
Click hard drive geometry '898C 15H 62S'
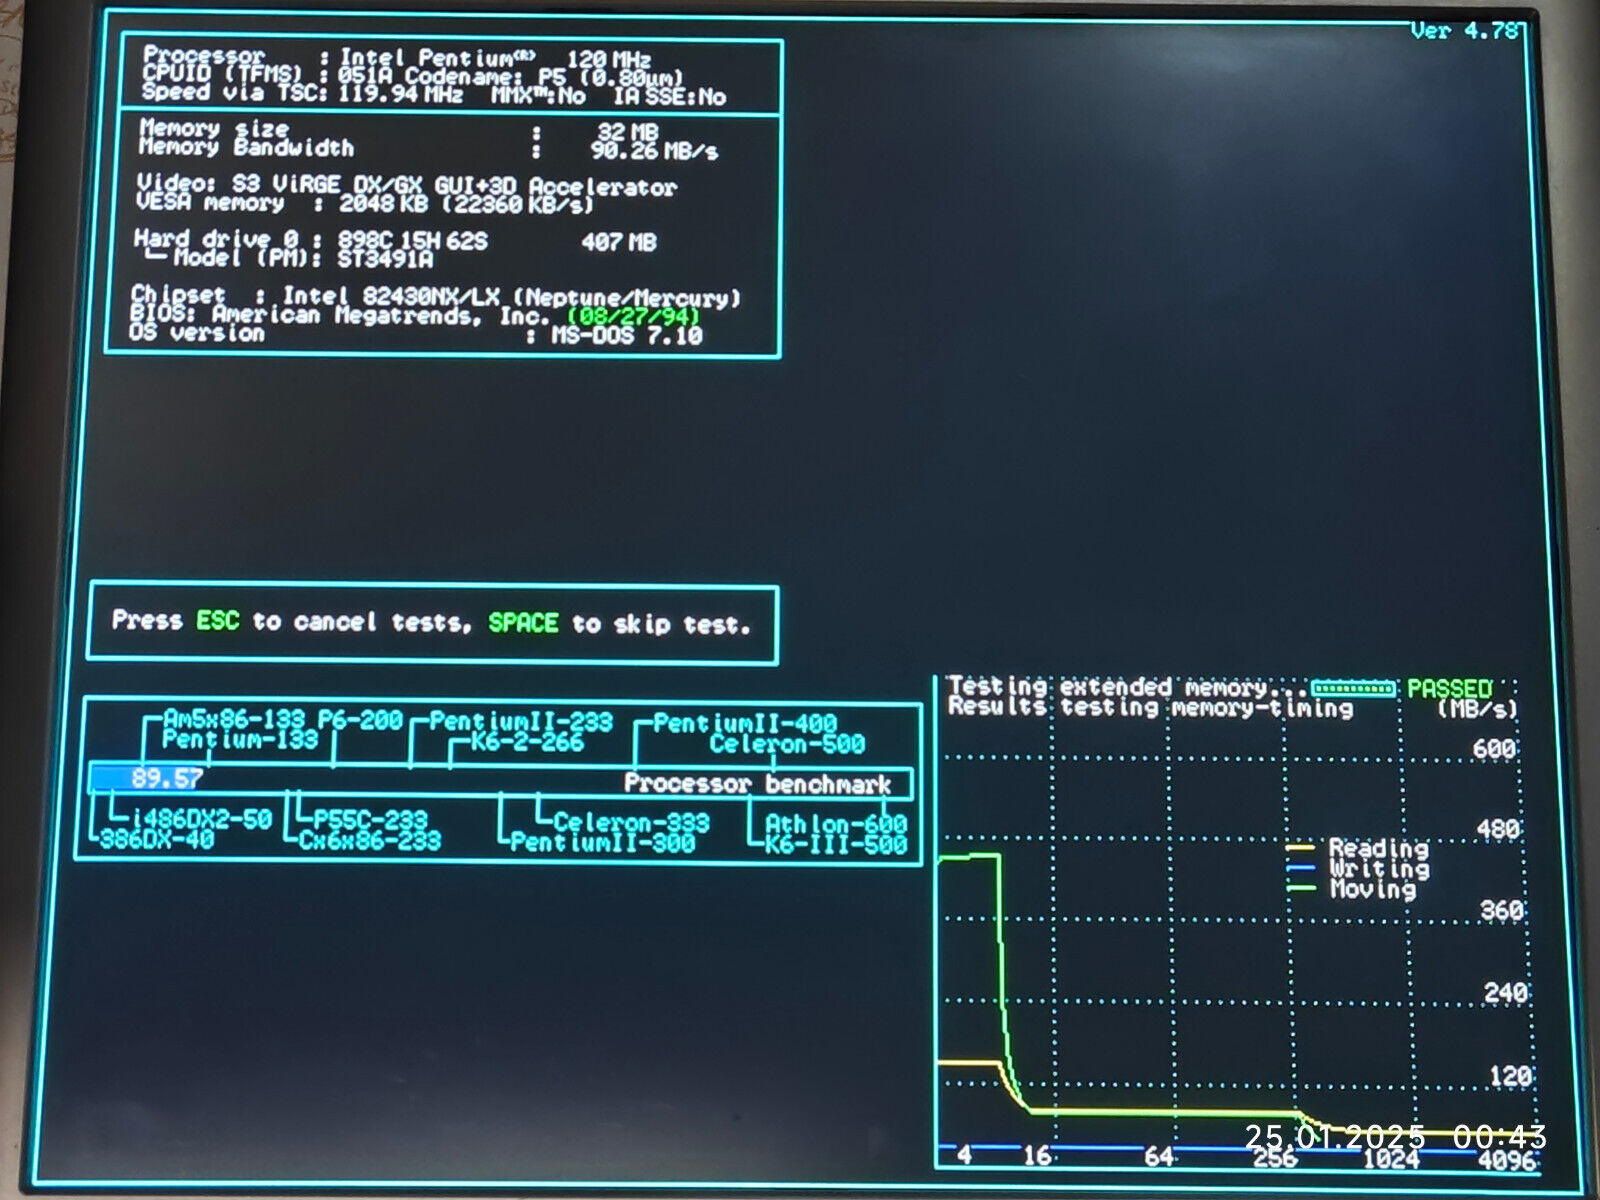click(x=412, y=242)
